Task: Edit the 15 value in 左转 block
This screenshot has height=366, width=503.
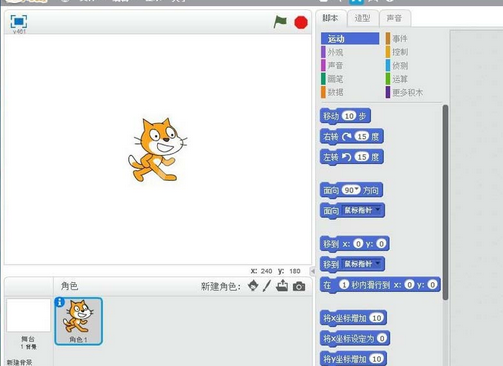Action: [362, 157]
